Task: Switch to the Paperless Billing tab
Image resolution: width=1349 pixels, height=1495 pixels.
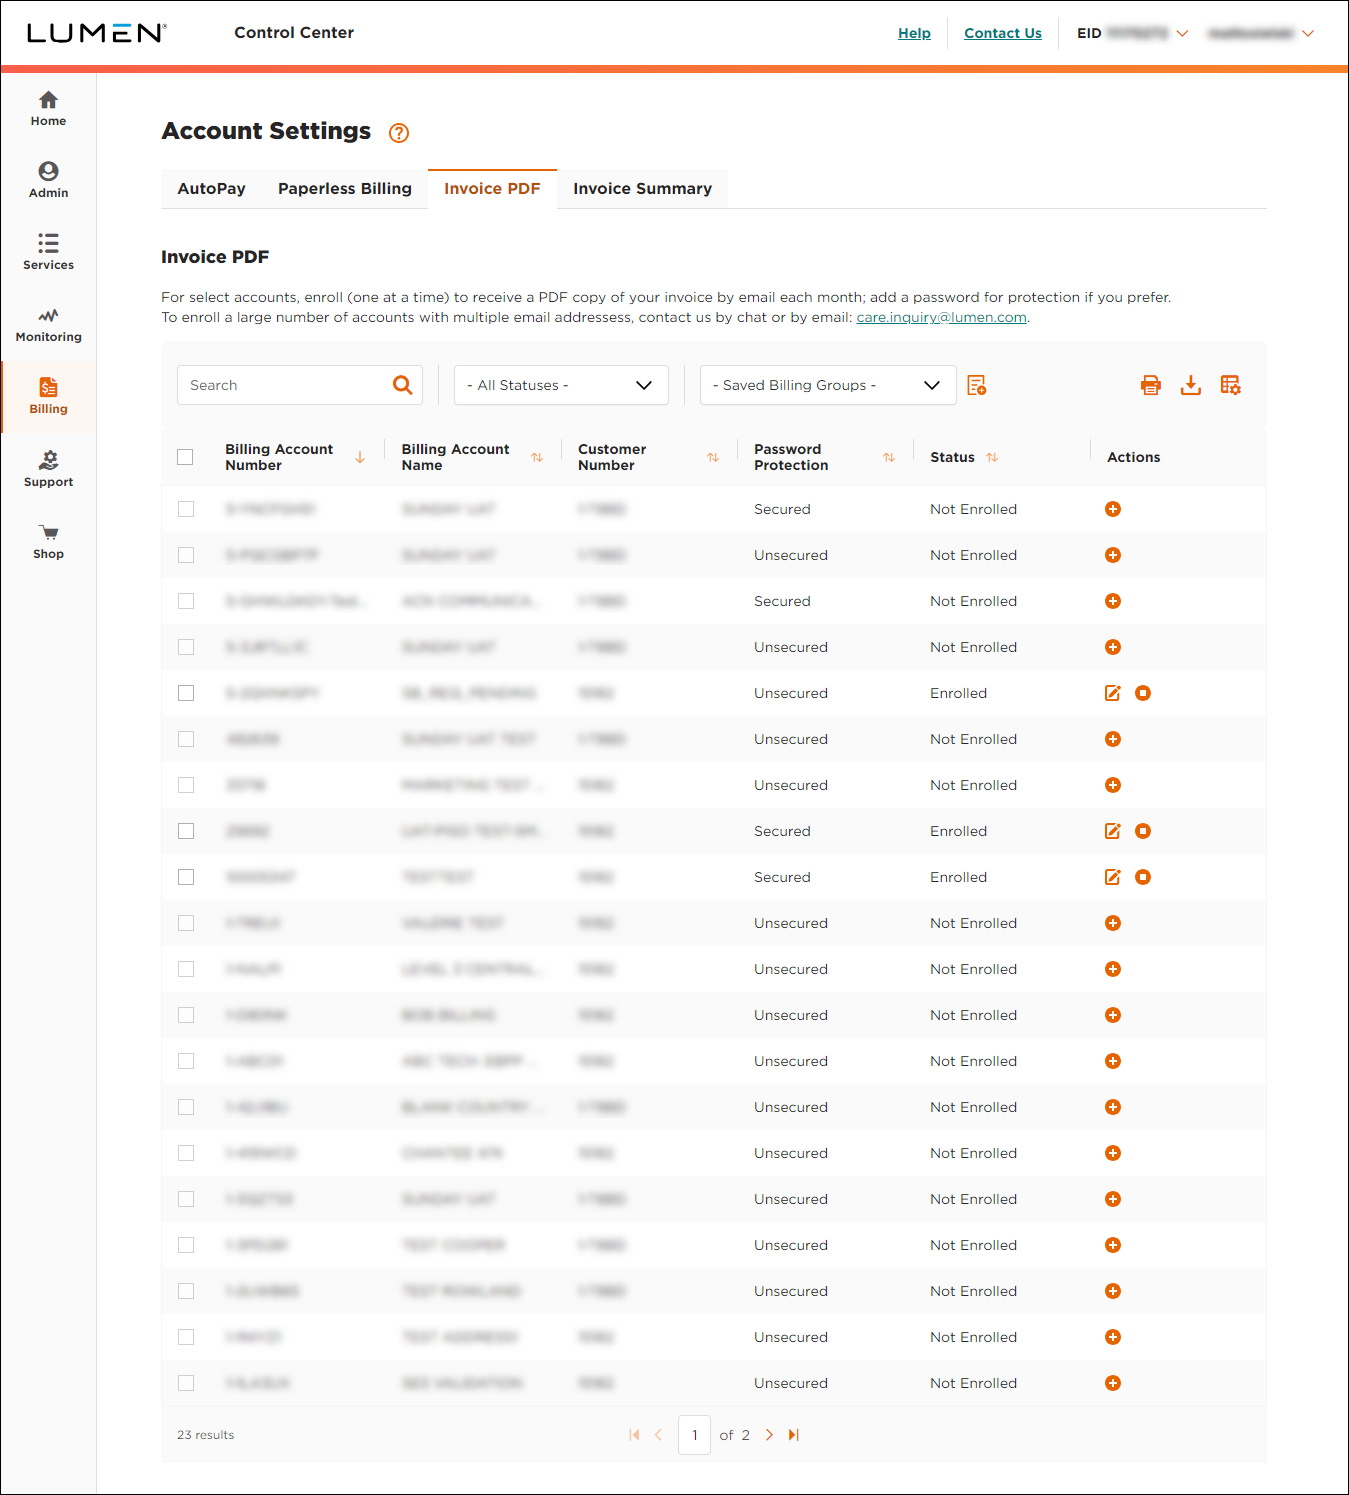Action: point(345,189)
